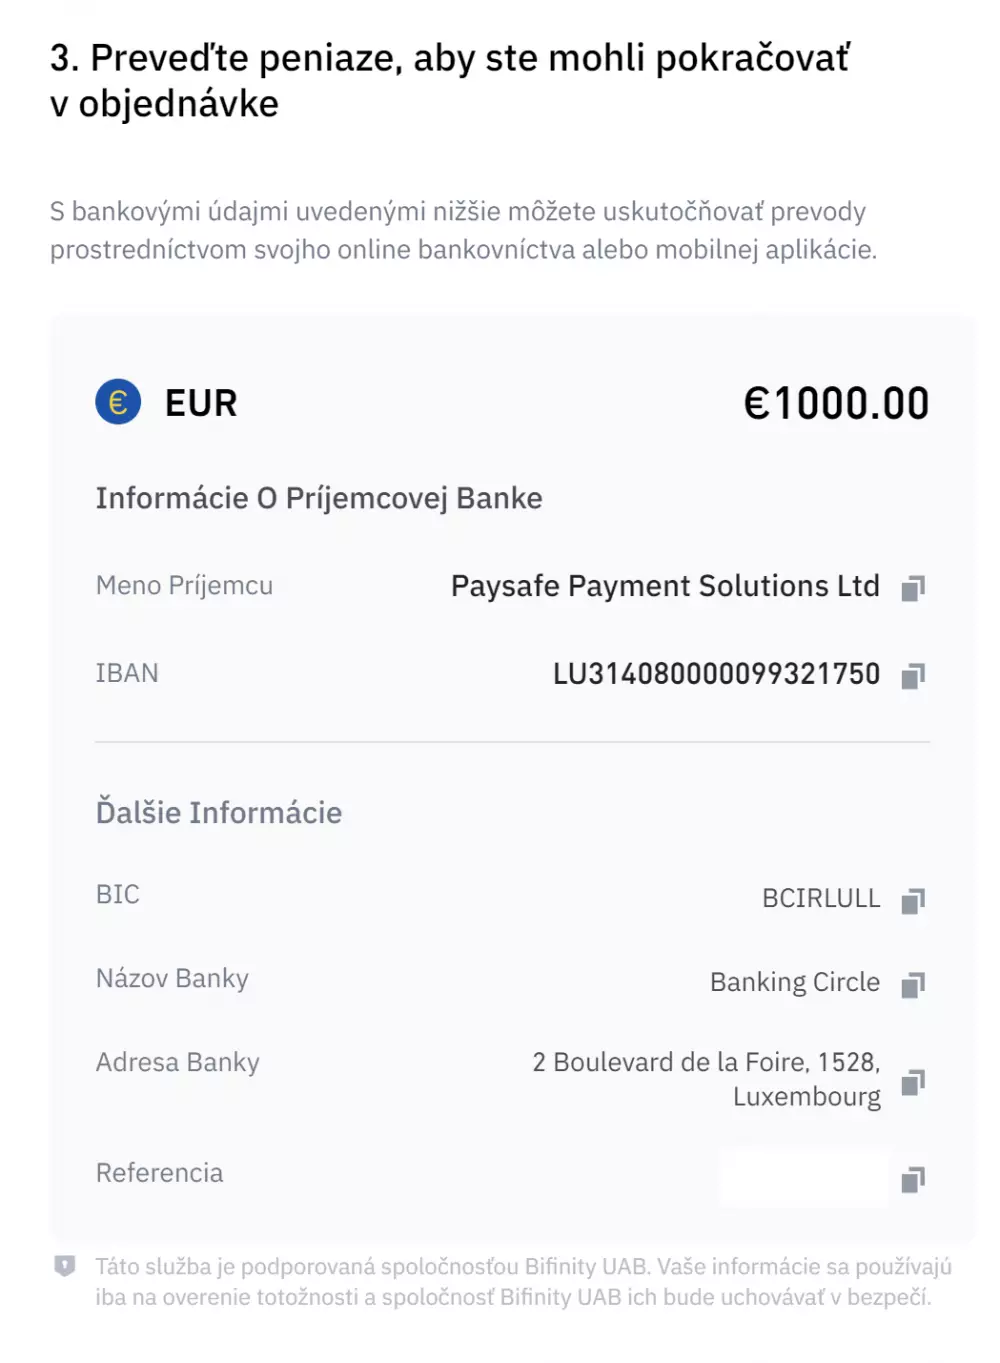Select the recipient name Paysafe Payment Solutions Ltd
This screenshot has width=1000, height=1363.
664,586
